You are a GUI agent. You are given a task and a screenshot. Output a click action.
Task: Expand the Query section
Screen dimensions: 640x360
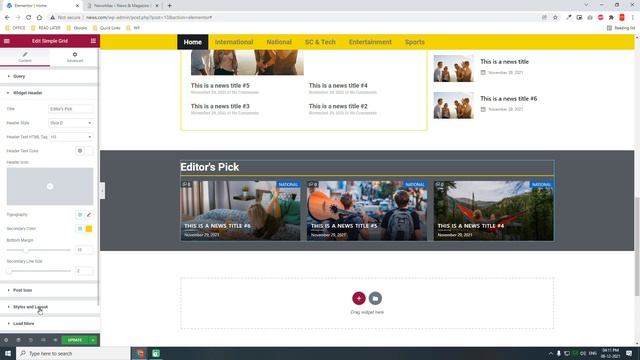point(49,76)
